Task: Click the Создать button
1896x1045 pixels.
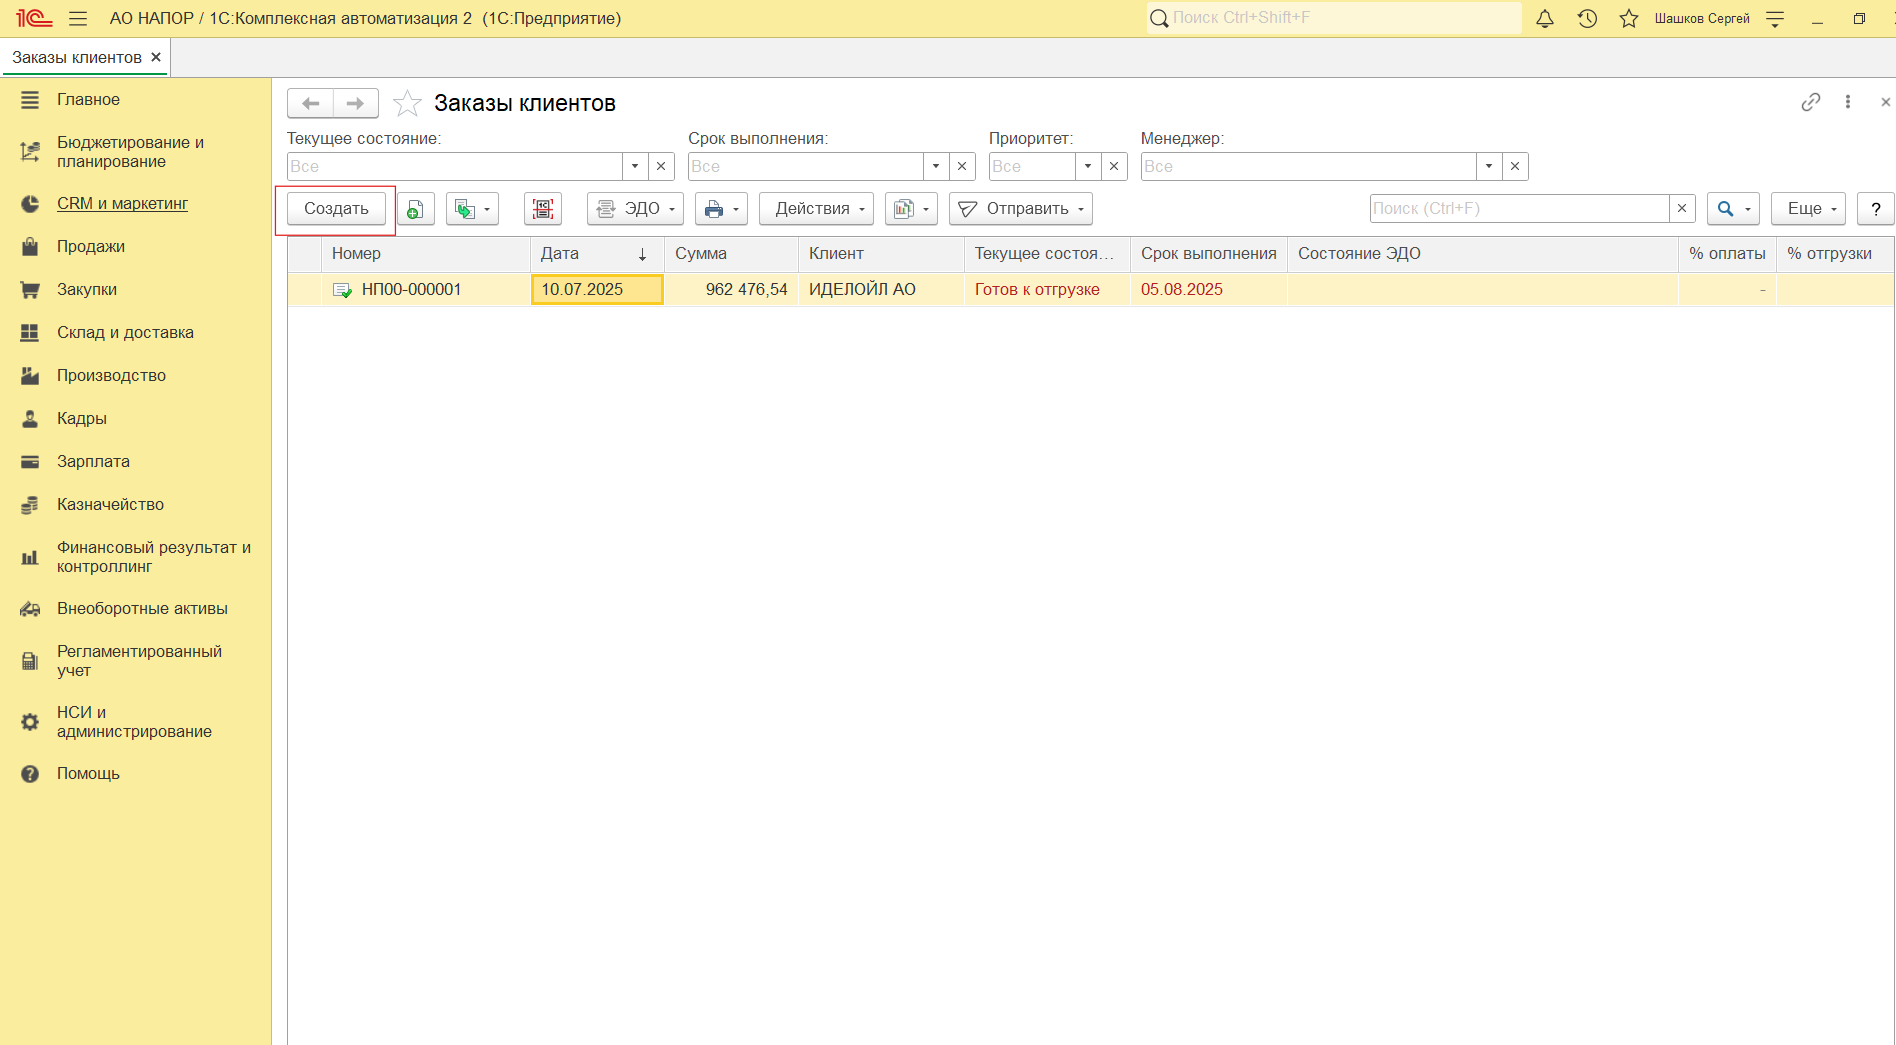Action: click(x=336, y=209)
